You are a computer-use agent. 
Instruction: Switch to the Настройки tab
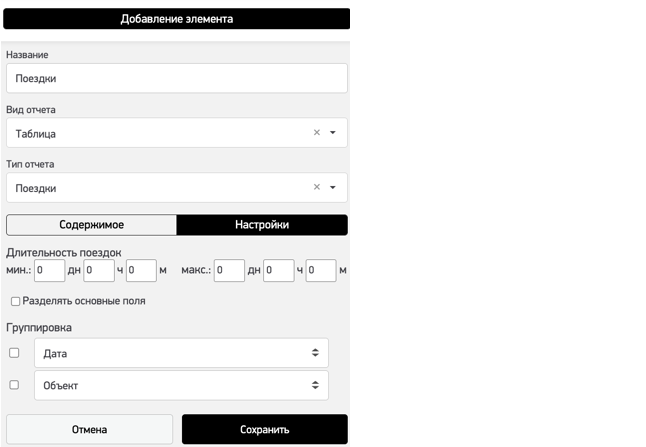point(262,225)
